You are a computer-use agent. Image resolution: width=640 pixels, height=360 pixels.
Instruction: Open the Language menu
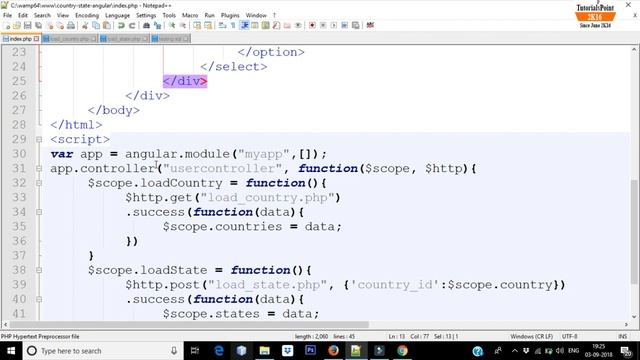[118, 15]
